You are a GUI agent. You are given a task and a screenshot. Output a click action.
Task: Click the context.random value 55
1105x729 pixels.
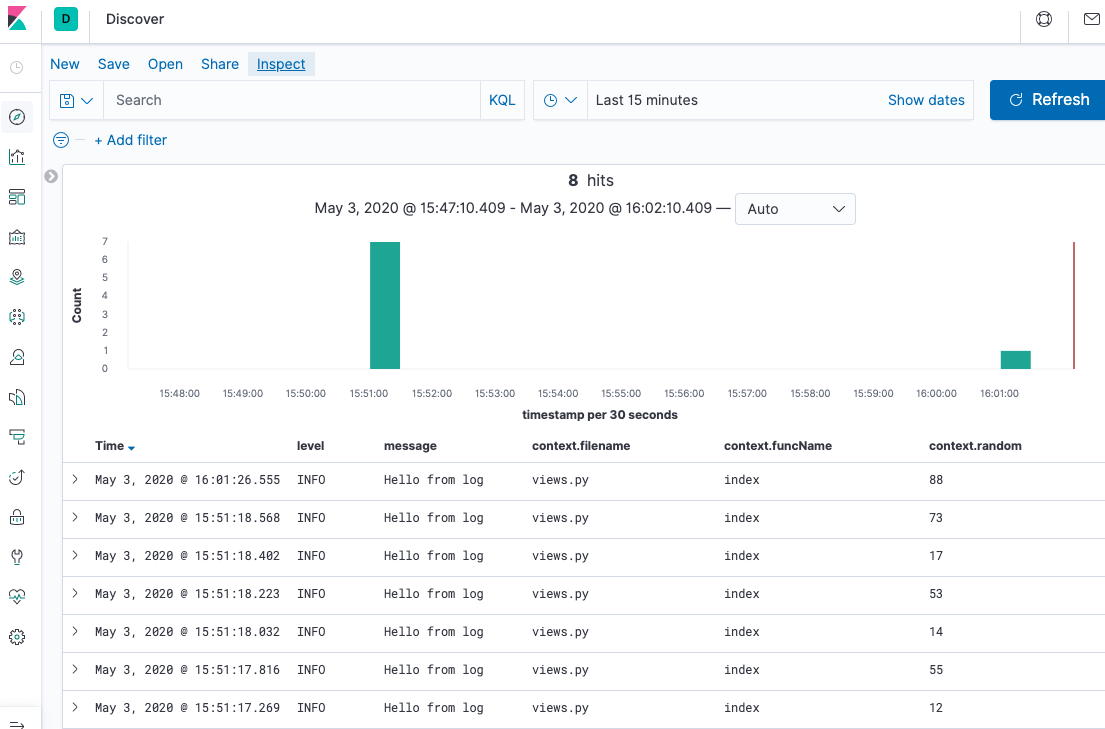coord(936,670)
